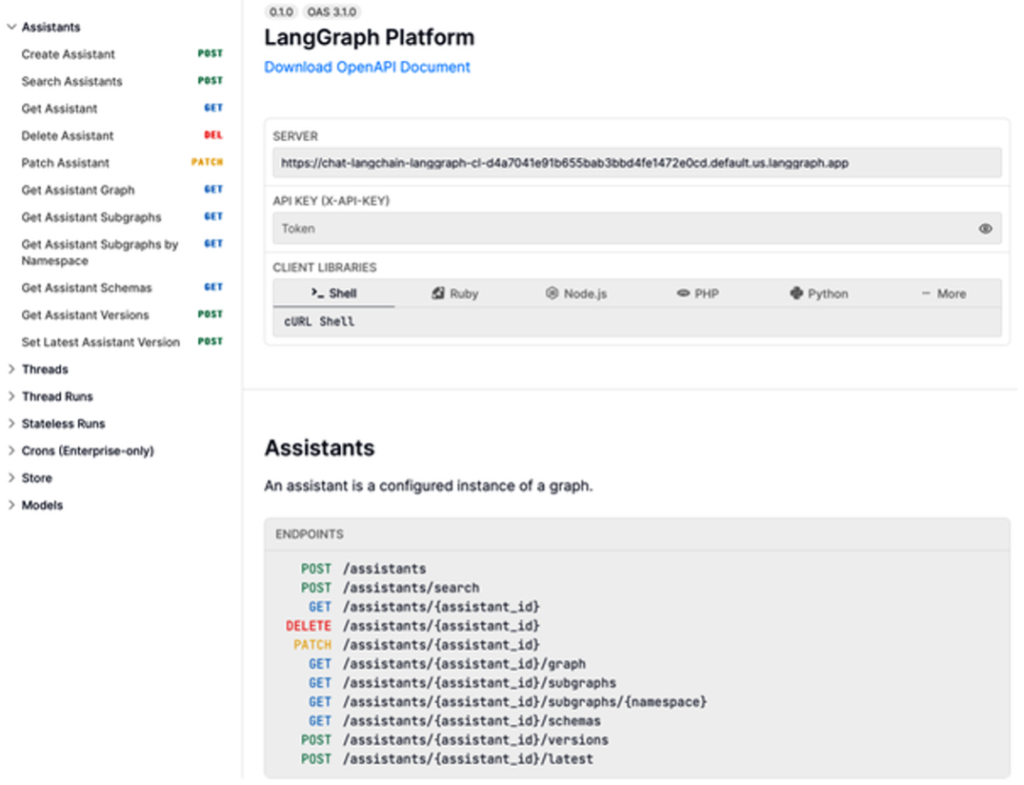Open the Download OpenAPI Document link

[367, 67]
